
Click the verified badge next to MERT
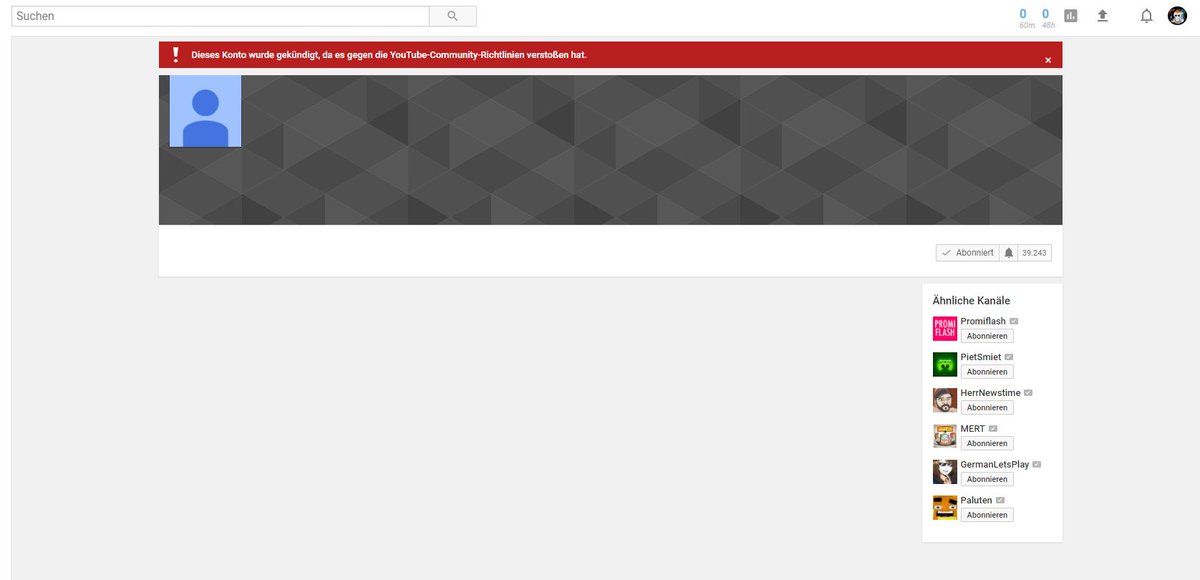993,429
